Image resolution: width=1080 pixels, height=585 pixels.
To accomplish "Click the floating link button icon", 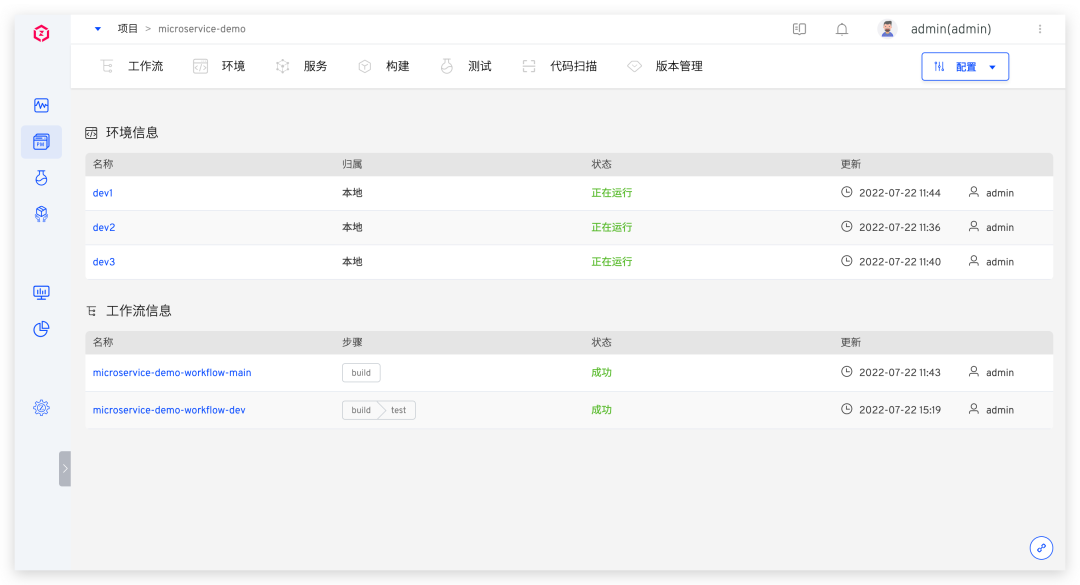I will pos(1042,547).
